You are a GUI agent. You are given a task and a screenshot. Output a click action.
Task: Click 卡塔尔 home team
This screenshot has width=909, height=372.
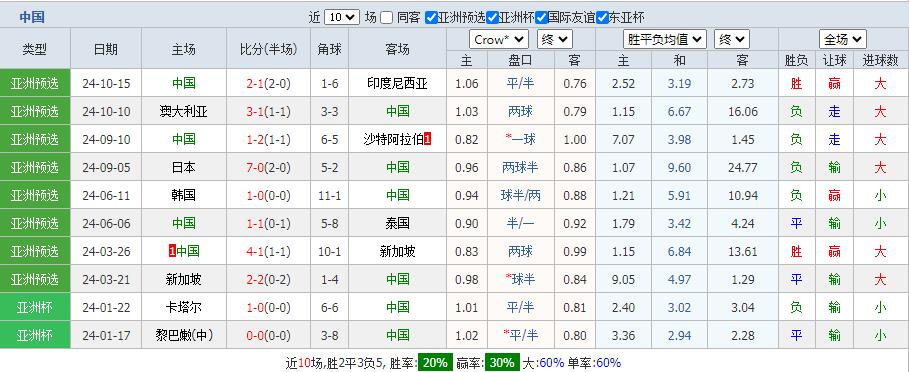pyautogui.click(x=183, y=307)
